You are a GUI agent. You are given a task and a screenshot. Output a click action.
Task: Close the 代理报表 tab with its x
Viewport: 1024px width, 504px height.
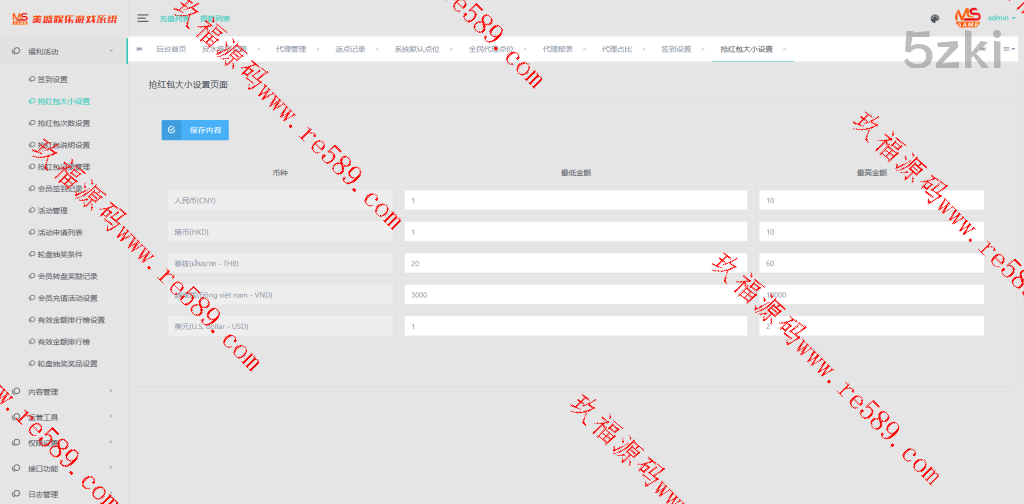coord(586,49)
